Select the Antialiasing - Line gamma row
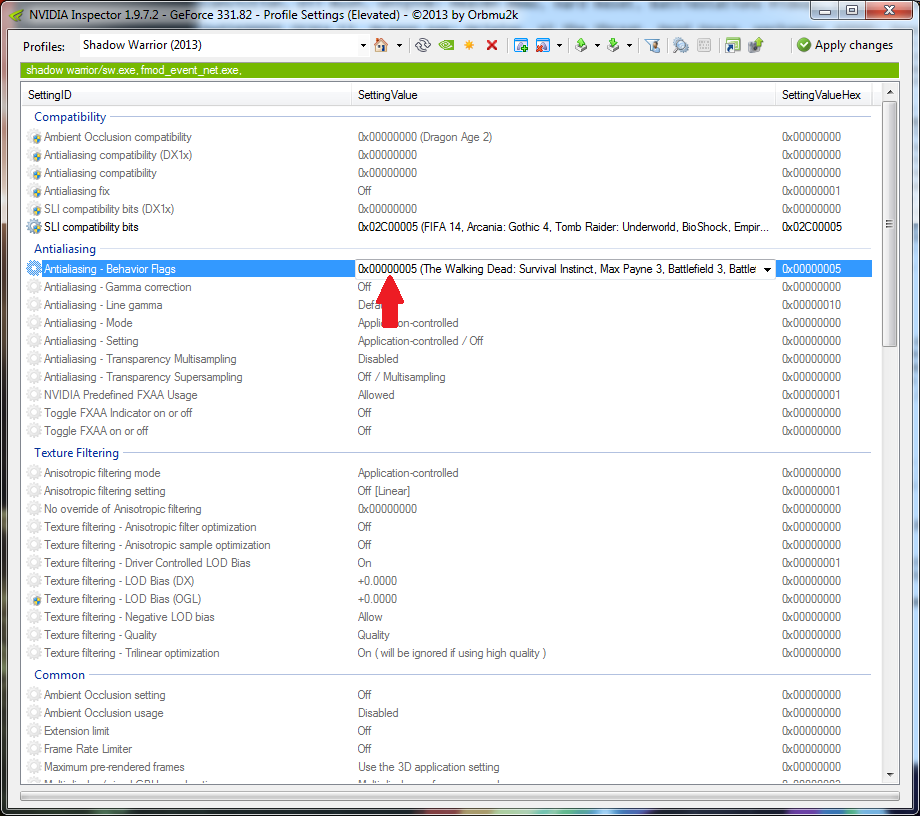 point(448,305)
